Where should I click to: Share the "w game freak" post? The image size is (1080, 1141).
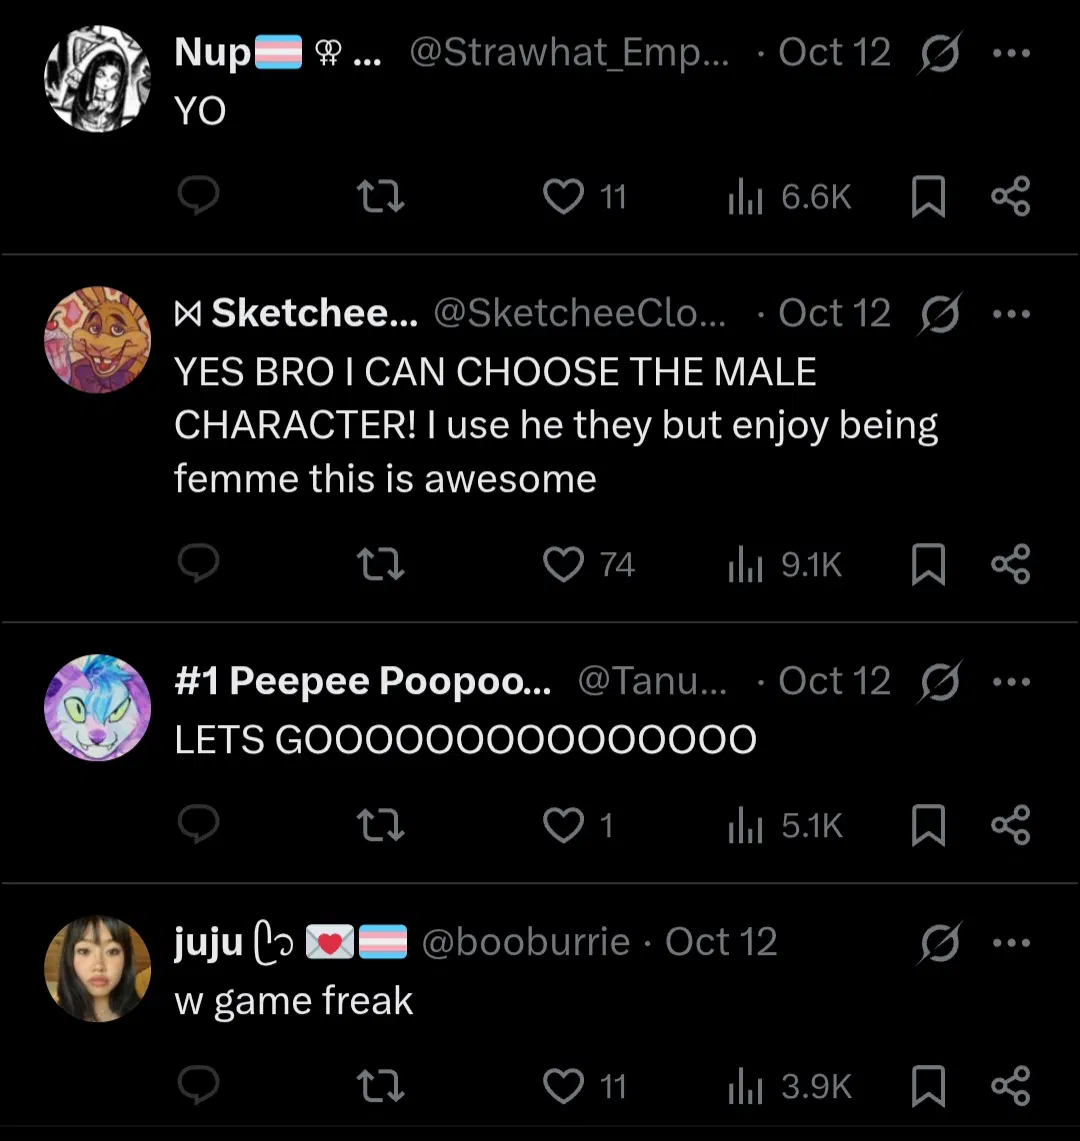pyautogui.click(x=1010, y=1087)
